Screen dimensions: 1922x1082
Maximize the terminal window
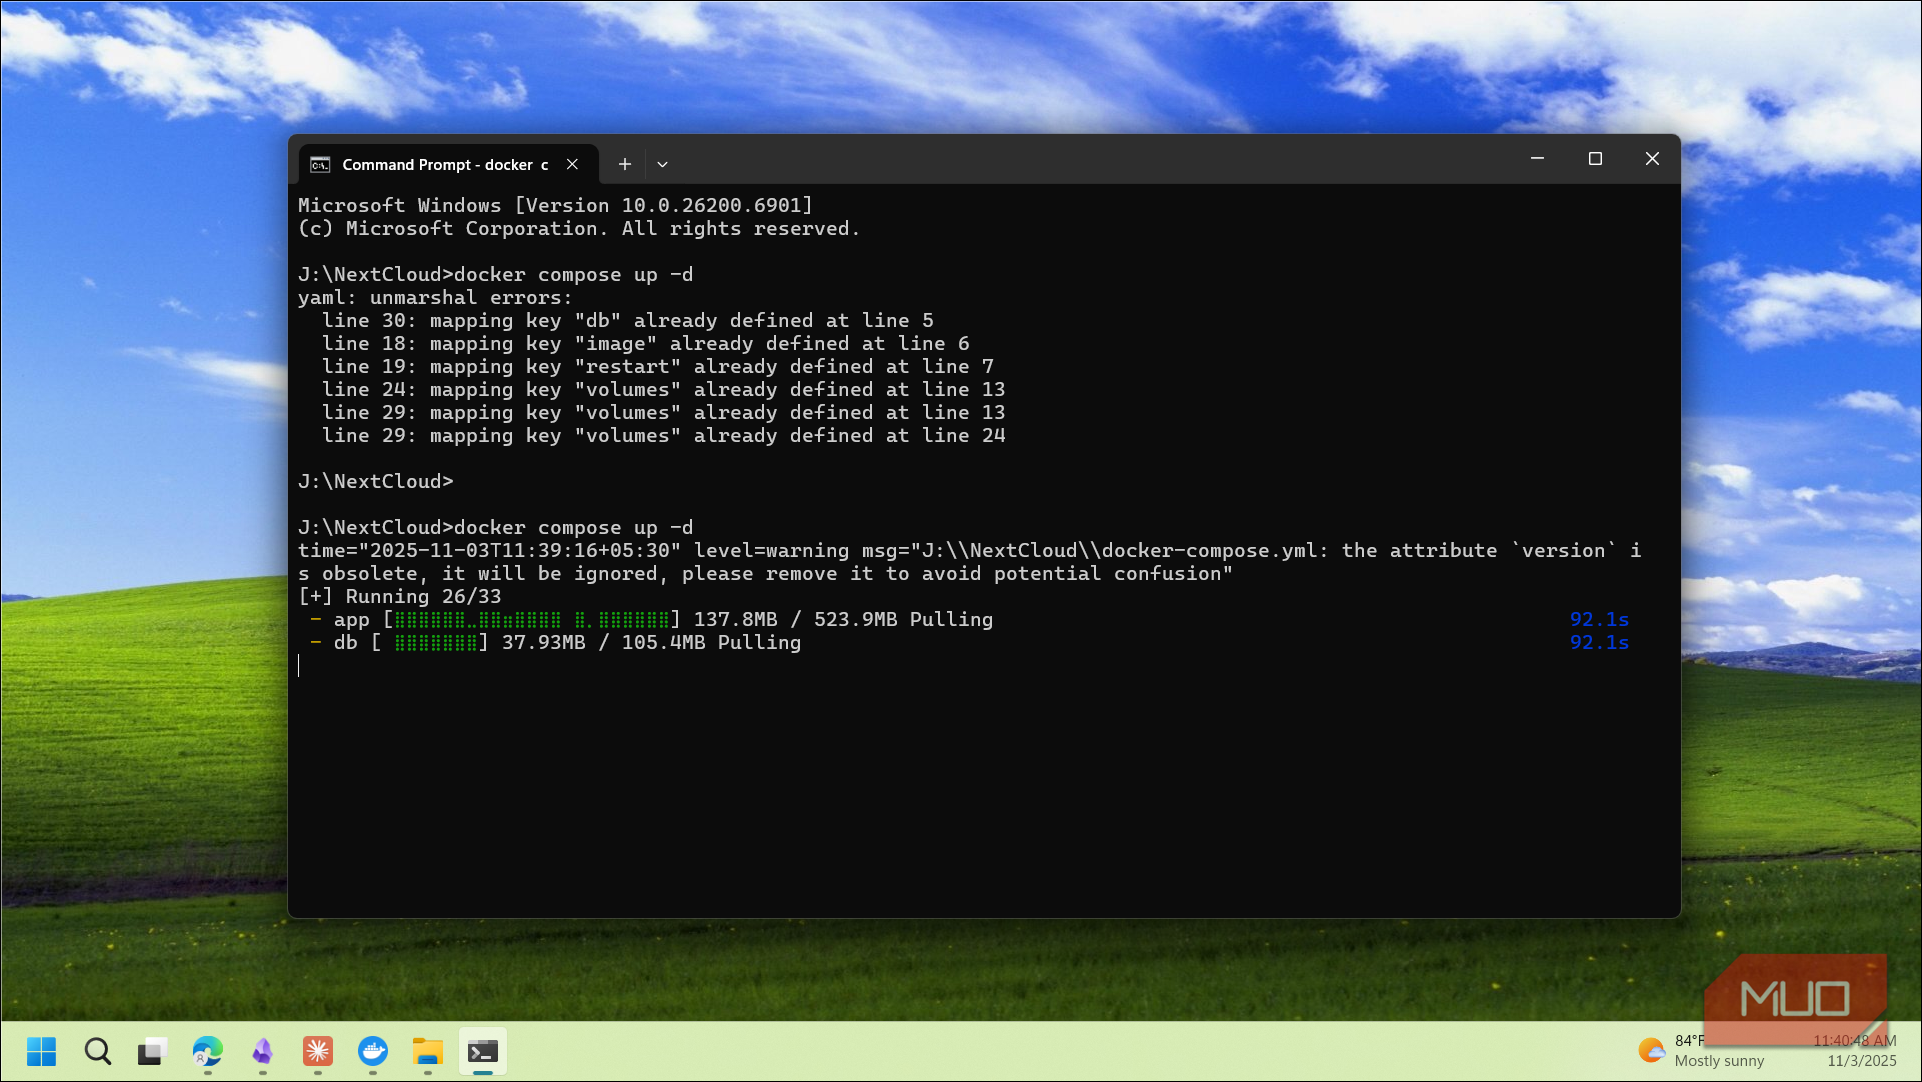click(1595, 159)
